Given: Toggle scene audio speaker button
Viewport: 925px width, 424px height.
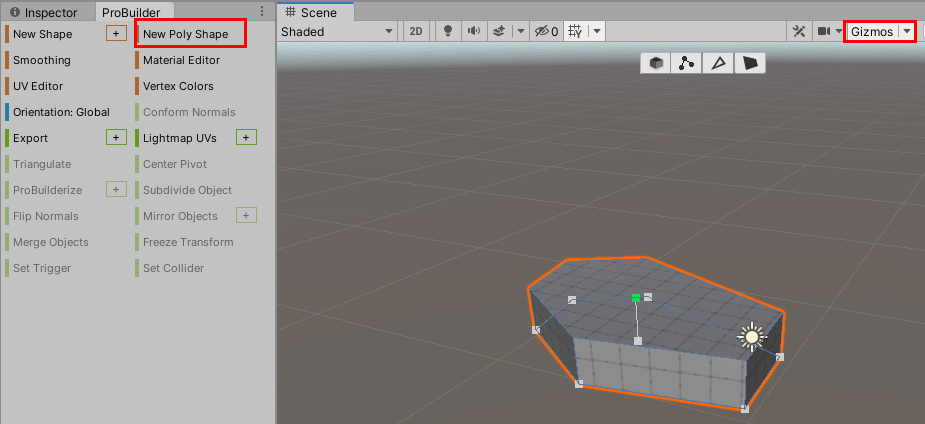Looking at the screenshot, I should coord(473,31).
